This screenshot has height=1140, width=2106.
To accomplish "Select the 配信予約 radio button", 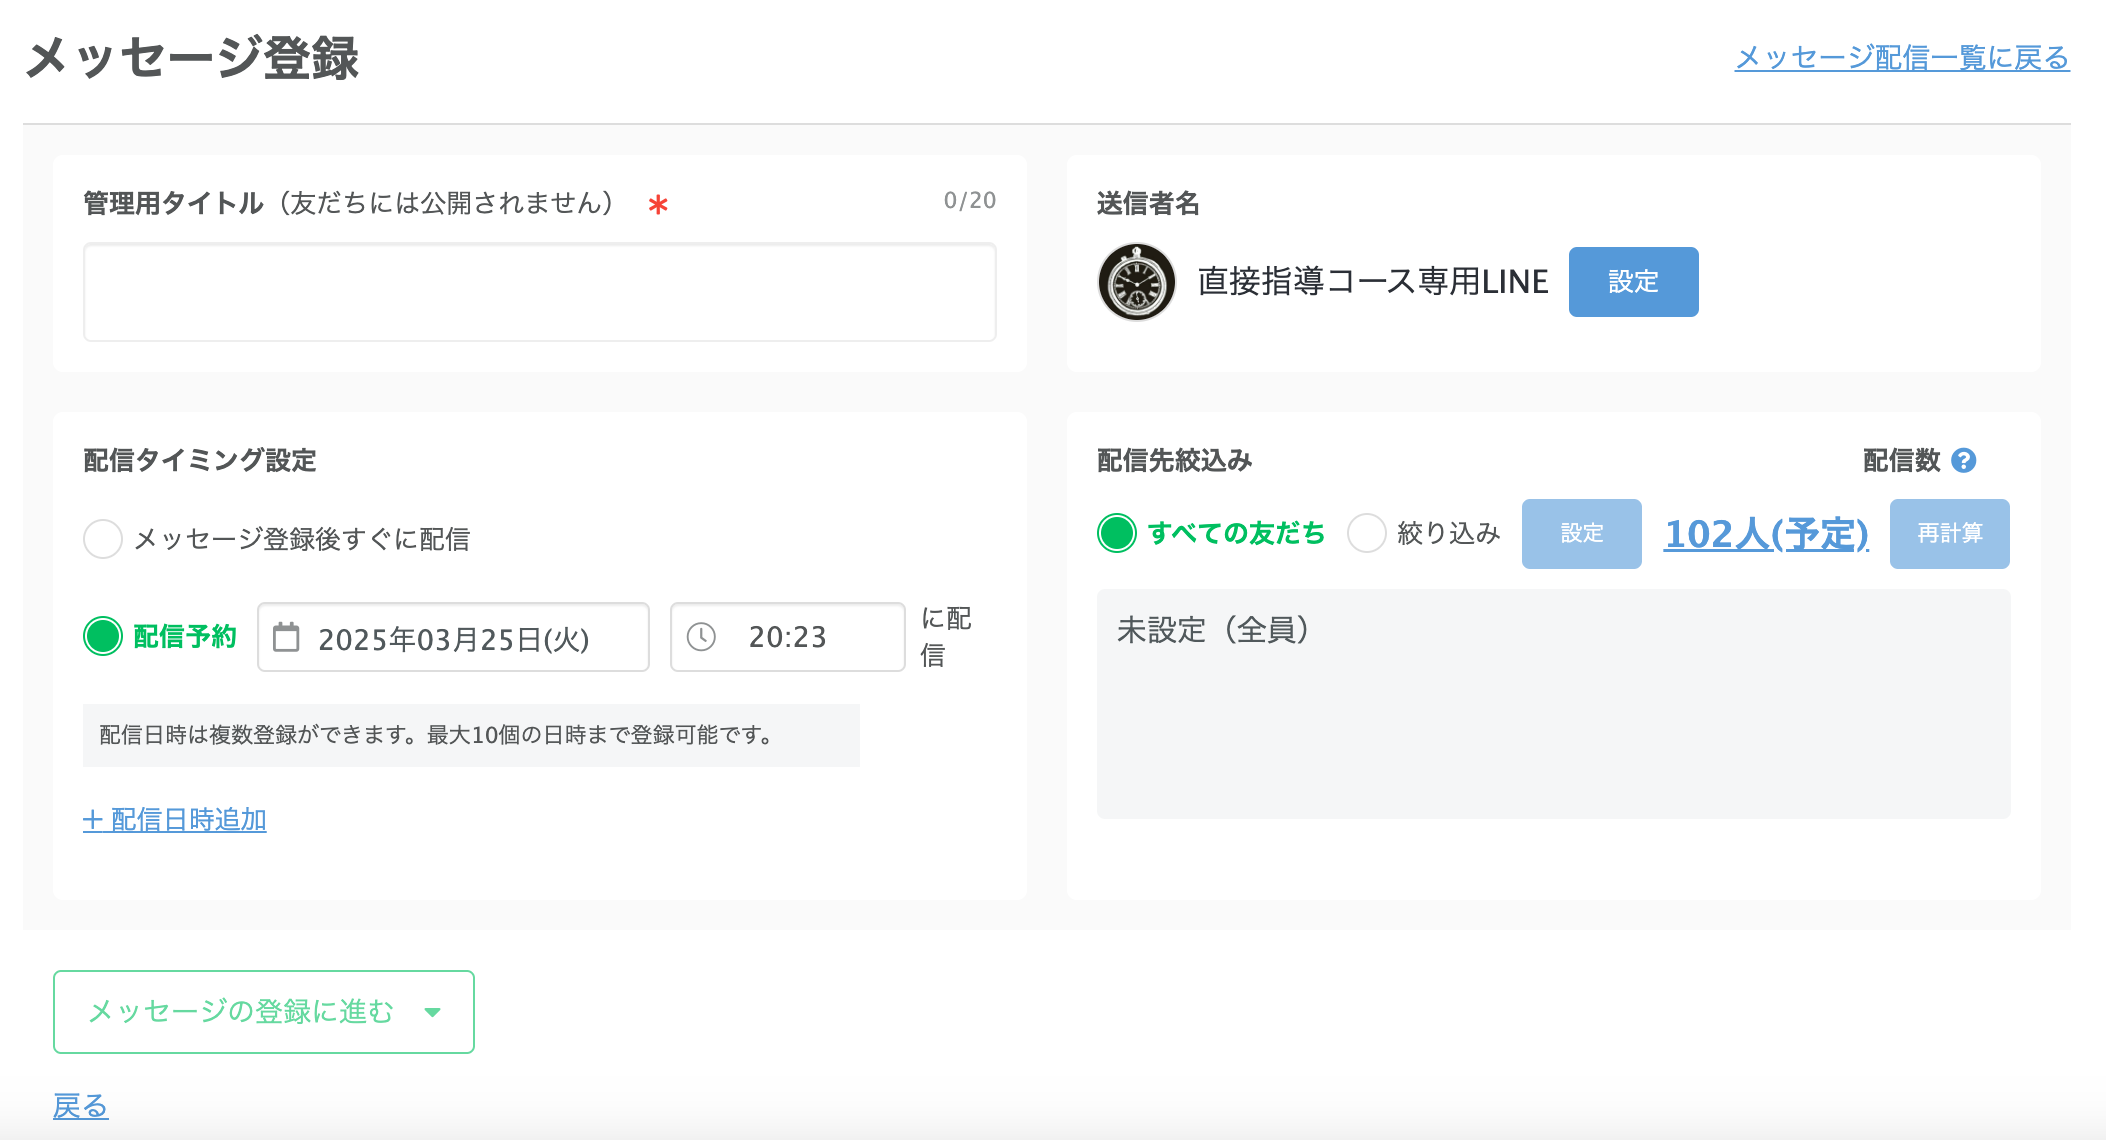I will 103,636.
